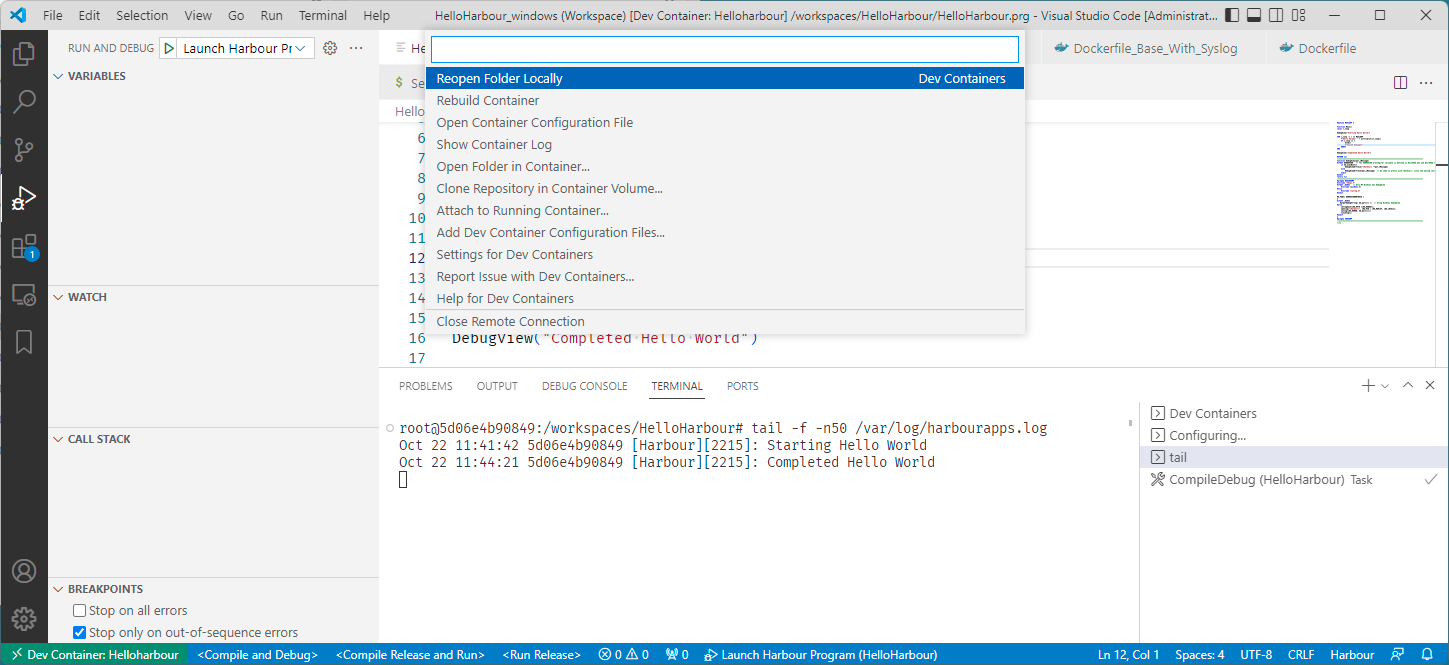Open the Search view icon

pyautogui.click(x=24, y=102)
